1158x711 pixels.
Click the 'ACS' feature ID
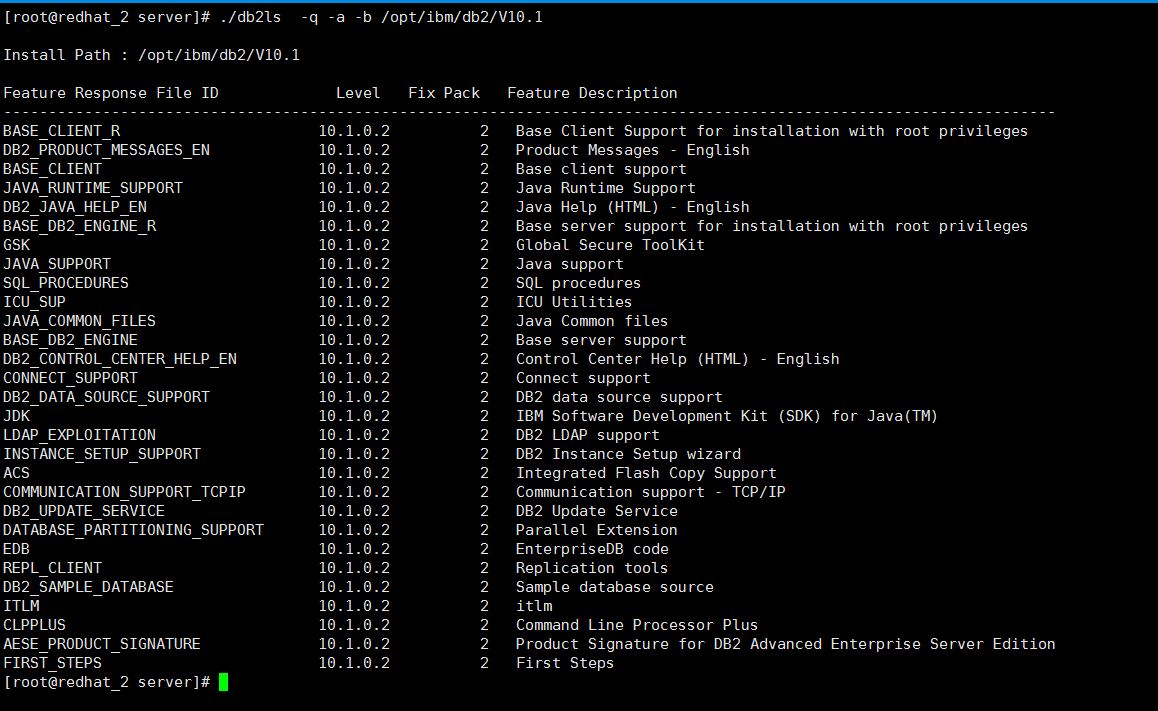pyautogui.click(x=16, y=473)
